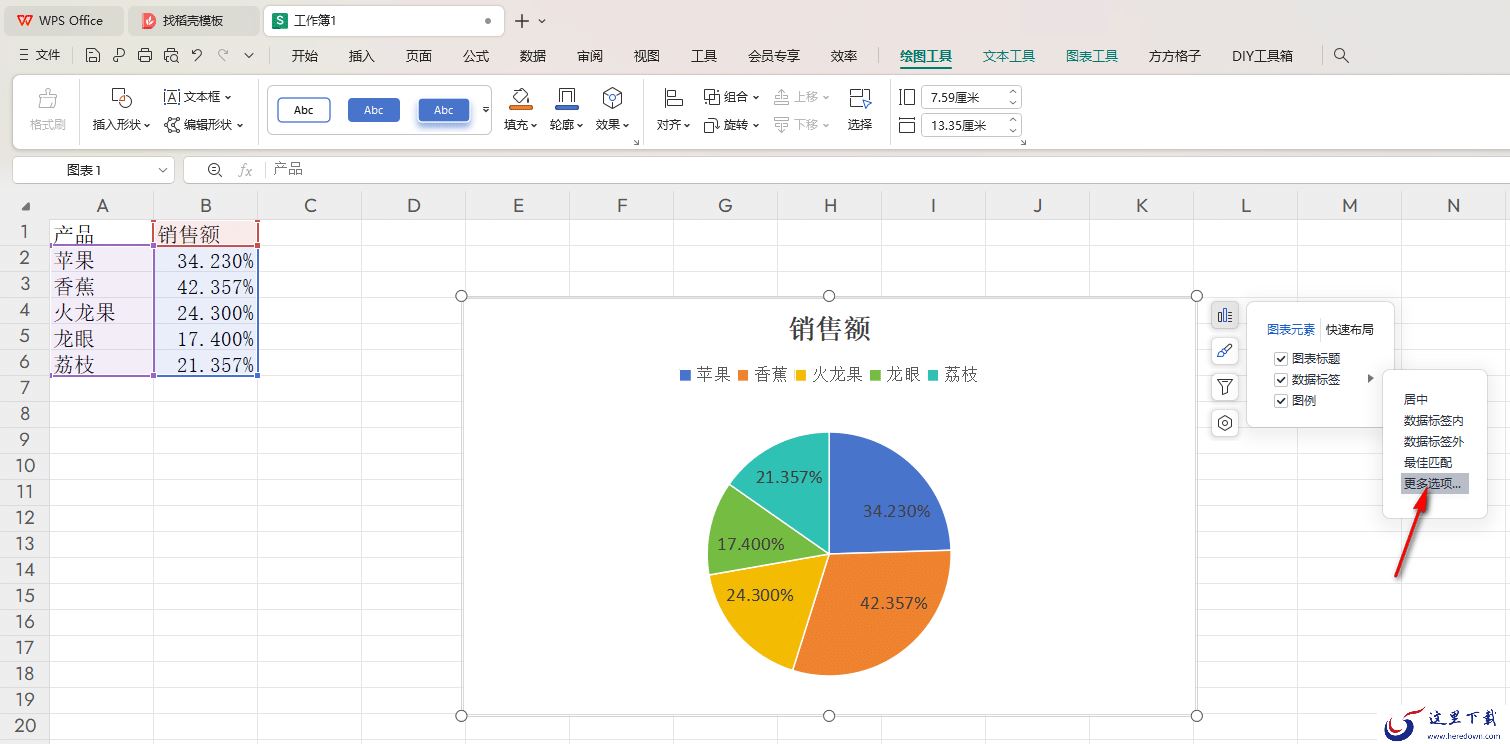The image size is (1510, 744).
Task: Select 最佳匹配 option
Action: pyautogui.click(x=1427, y=462)
